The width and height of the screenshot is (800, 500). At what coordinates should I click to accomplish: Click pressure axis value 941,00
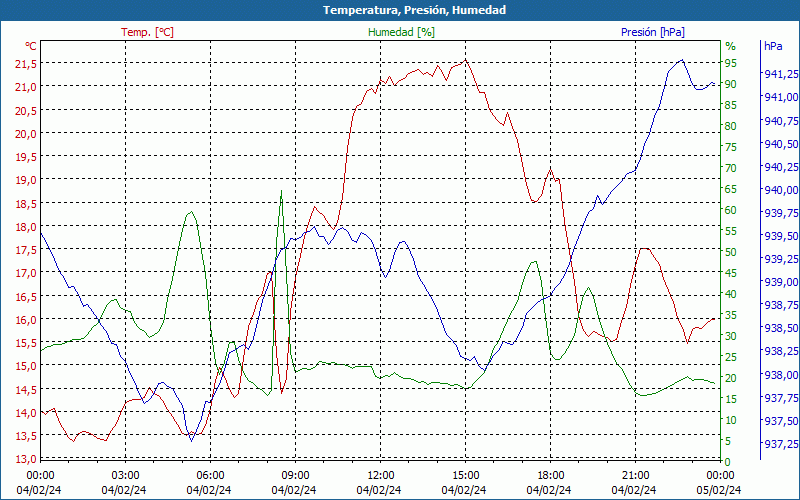tap(781, 97)
